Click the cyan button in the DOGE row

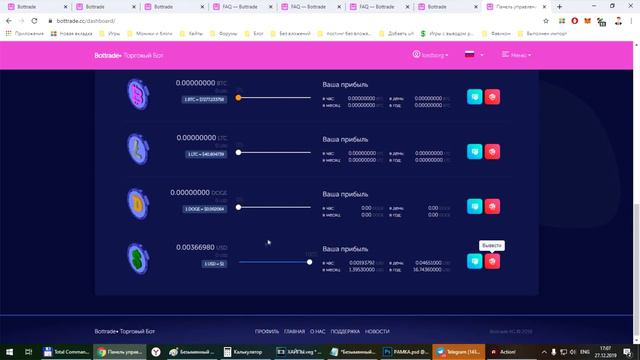(474, 206)
